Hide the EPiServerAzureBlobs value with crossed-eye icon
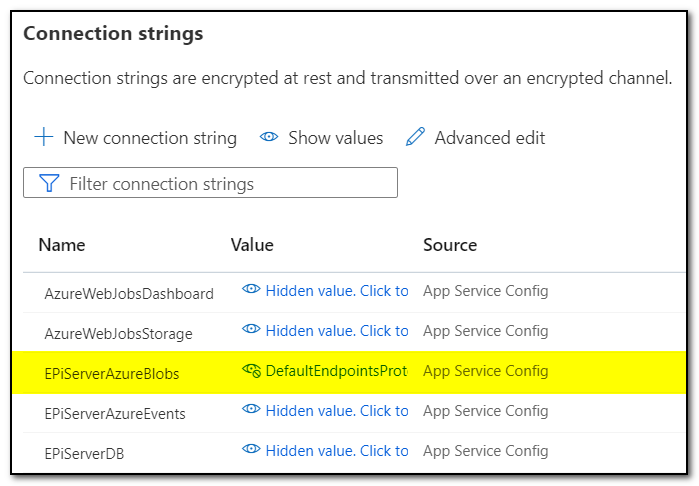This screenshot has height=486, width=699. (x=252, y=371)
